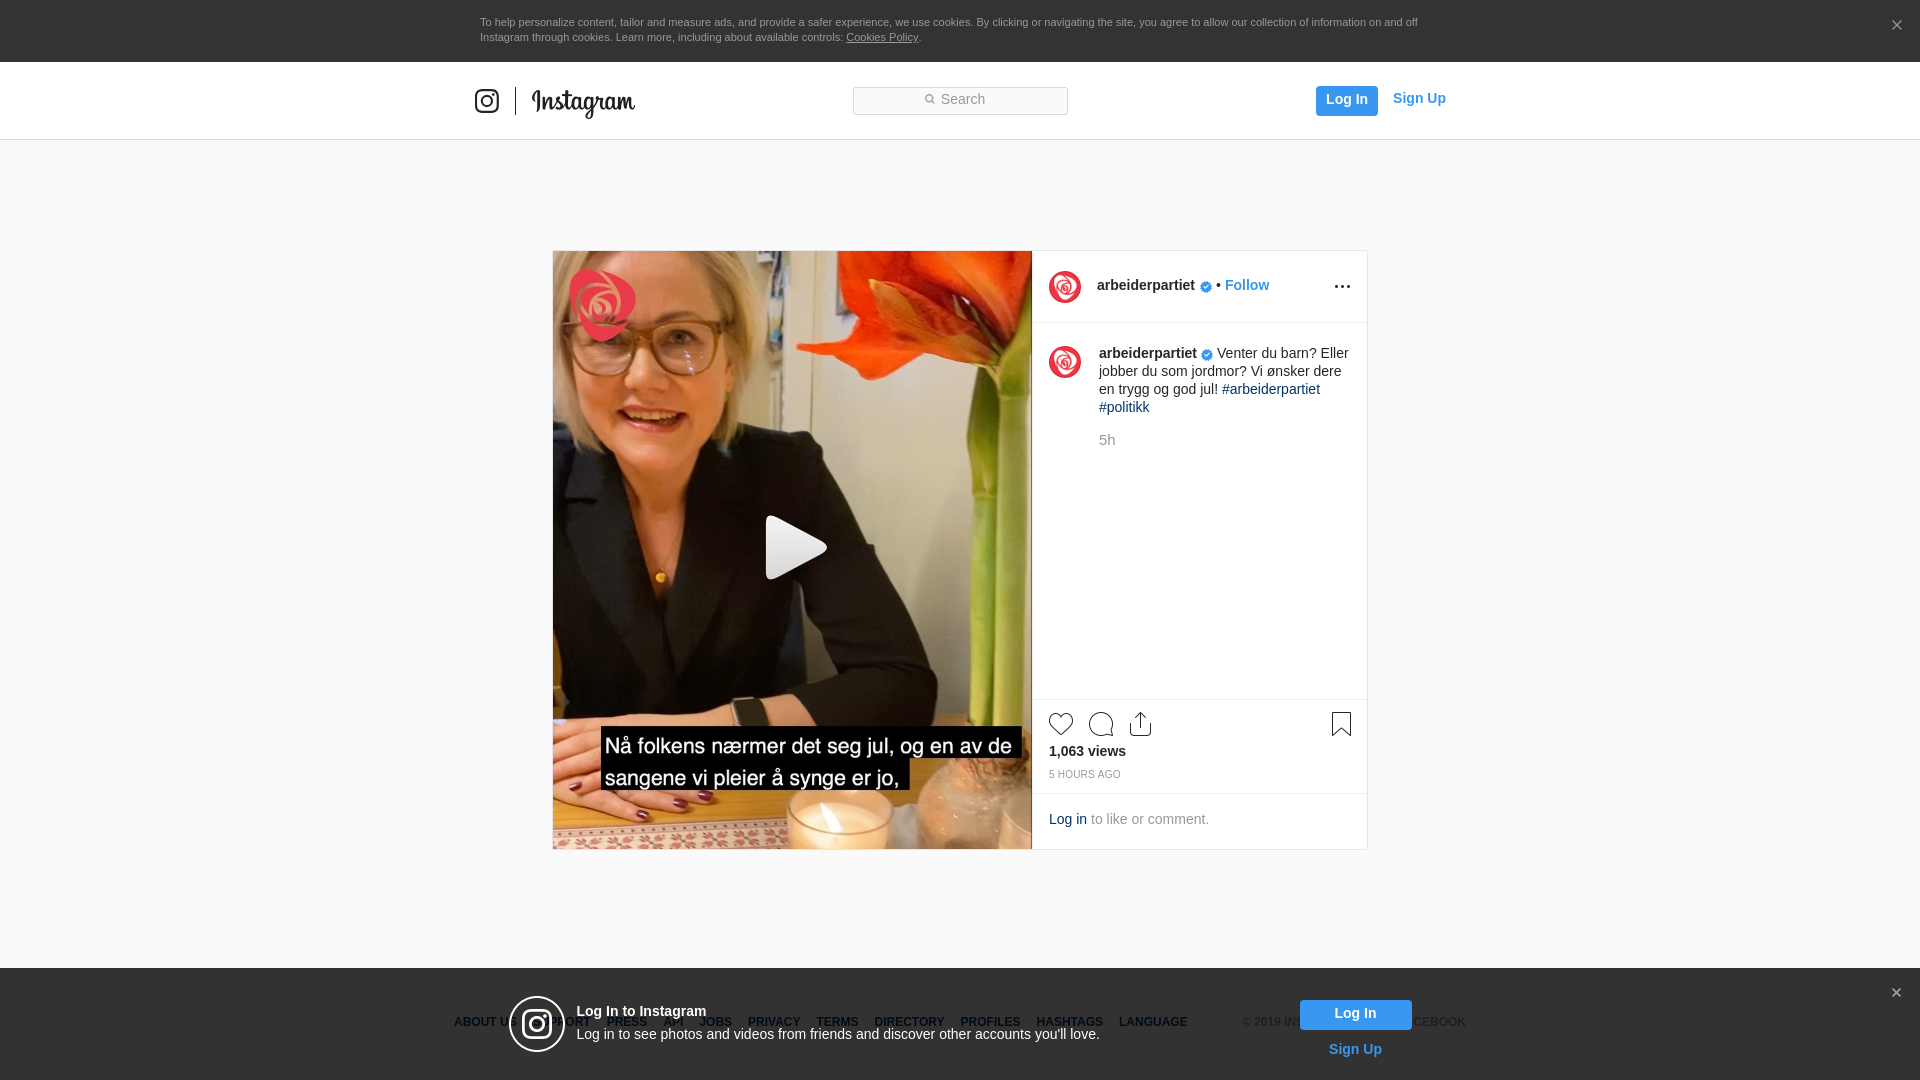Viewport: 1920px width, 1080px height.
Task: Open comments with speech bubble icon
Action: [1101, 724]
